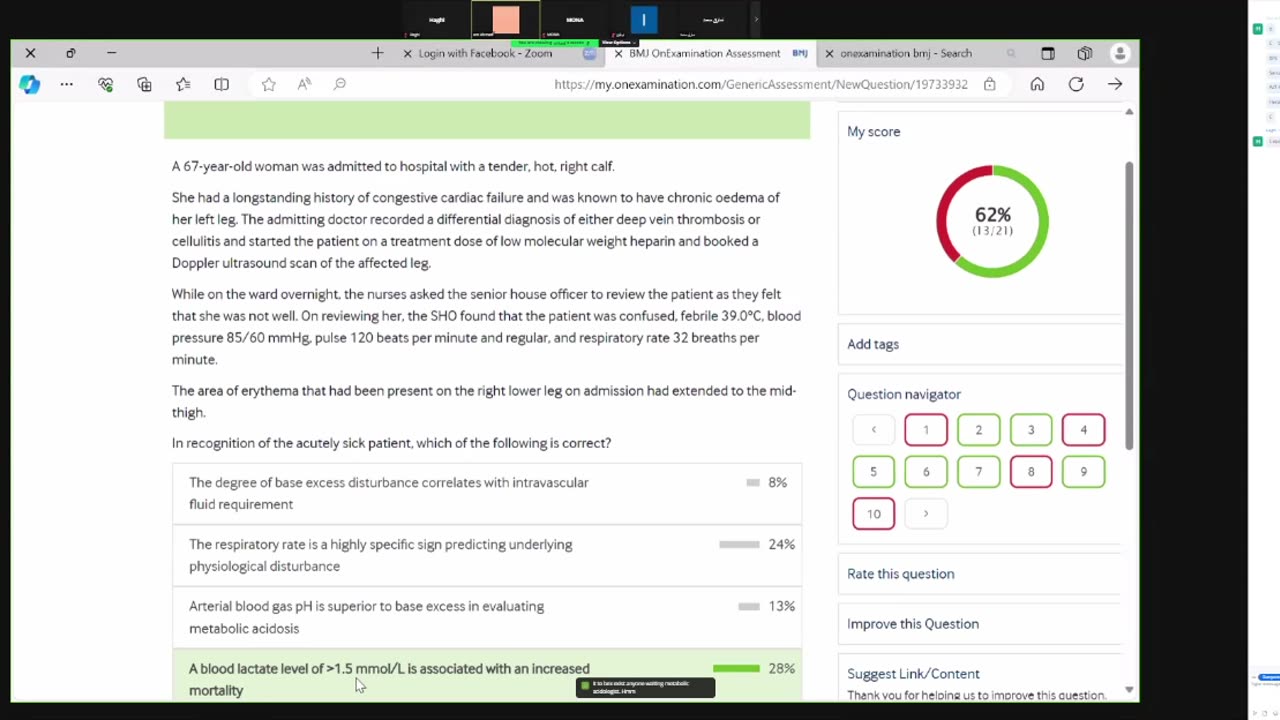Image resolution: width=1280 pixels, height=720 pixels.
Task: Expand the Add tags section
Action: pos(980,344)
